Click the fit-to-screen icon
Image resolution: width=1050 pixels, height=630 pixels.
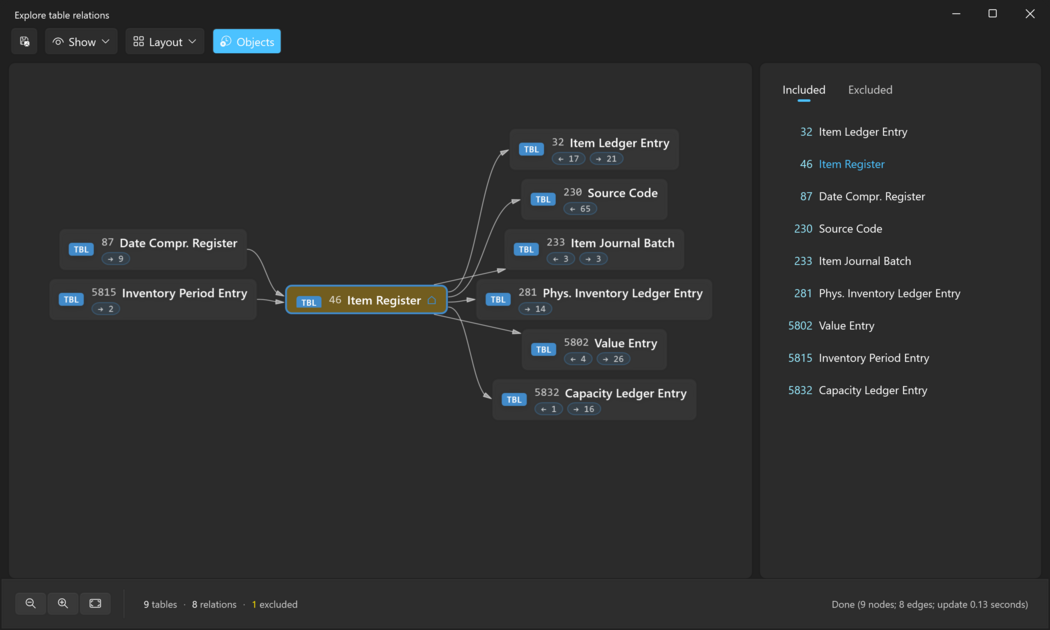click(95, 603)
